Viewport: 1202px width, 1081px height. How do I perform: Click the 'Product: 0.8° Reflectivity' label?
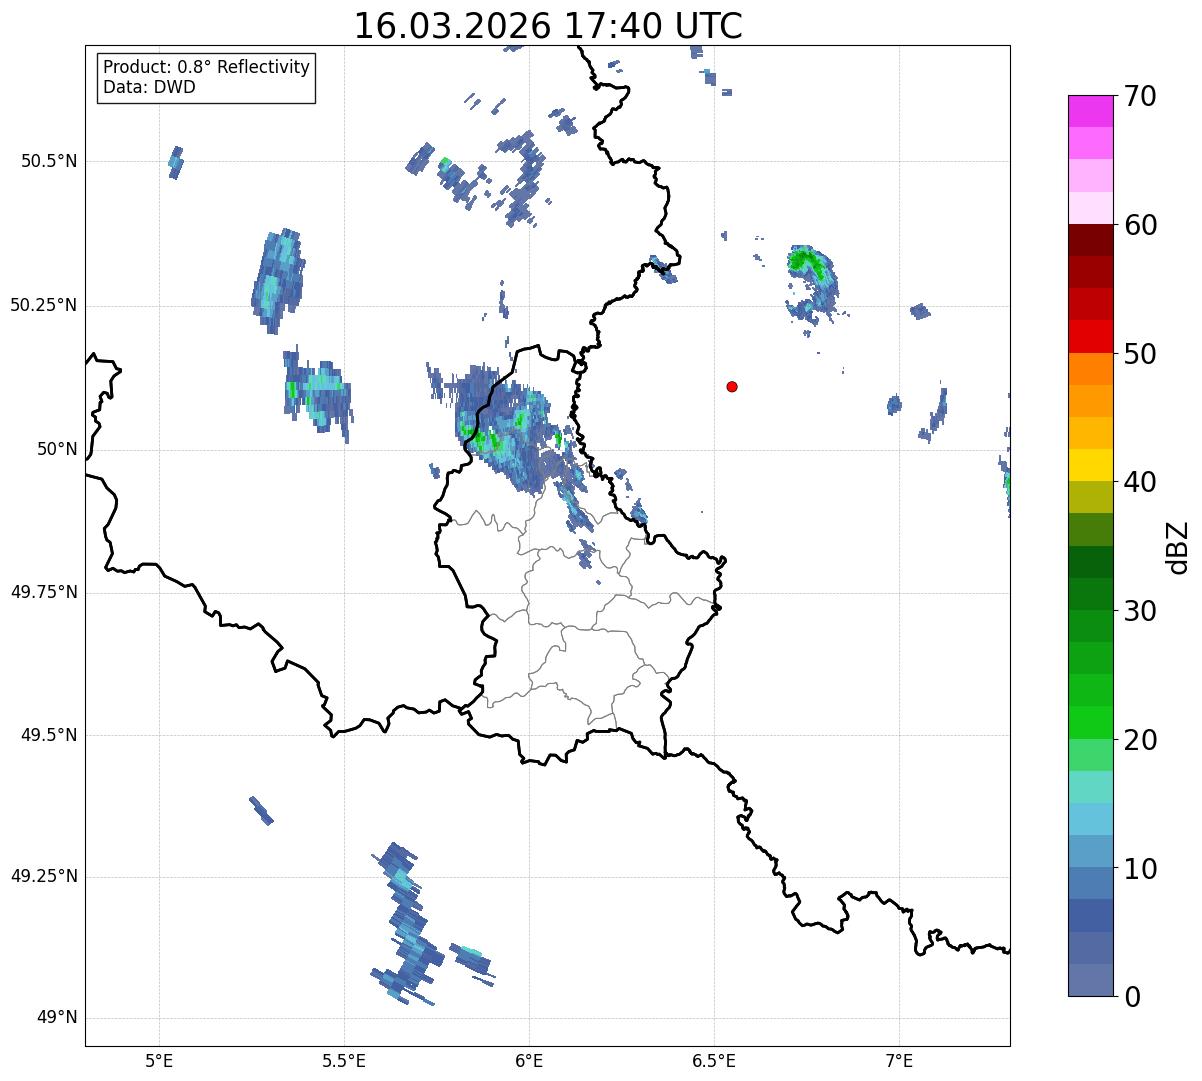pyautogui.click(x=207, y=67)
